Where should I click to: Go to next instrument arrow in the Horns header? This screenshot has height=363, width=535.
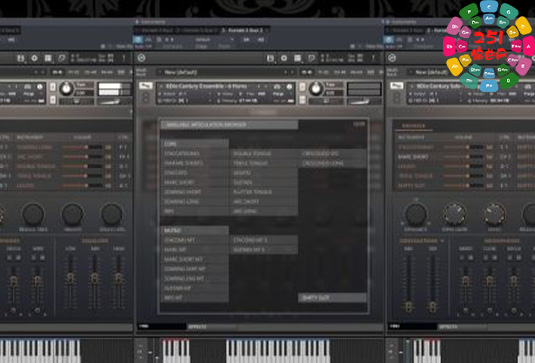click(266, 87)
